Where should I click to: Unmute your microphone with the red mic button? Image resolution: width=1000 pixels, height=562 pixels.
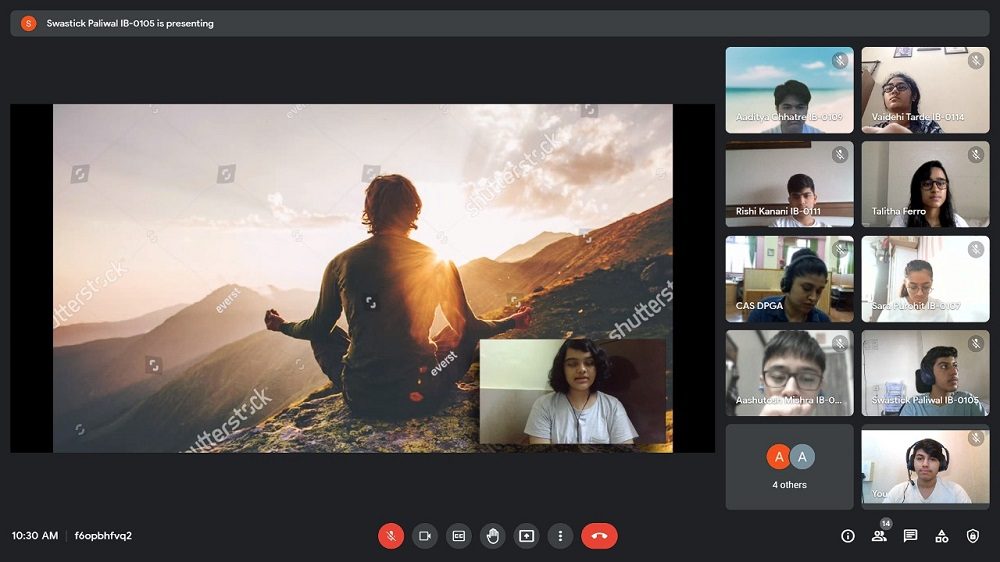point(391,536)
